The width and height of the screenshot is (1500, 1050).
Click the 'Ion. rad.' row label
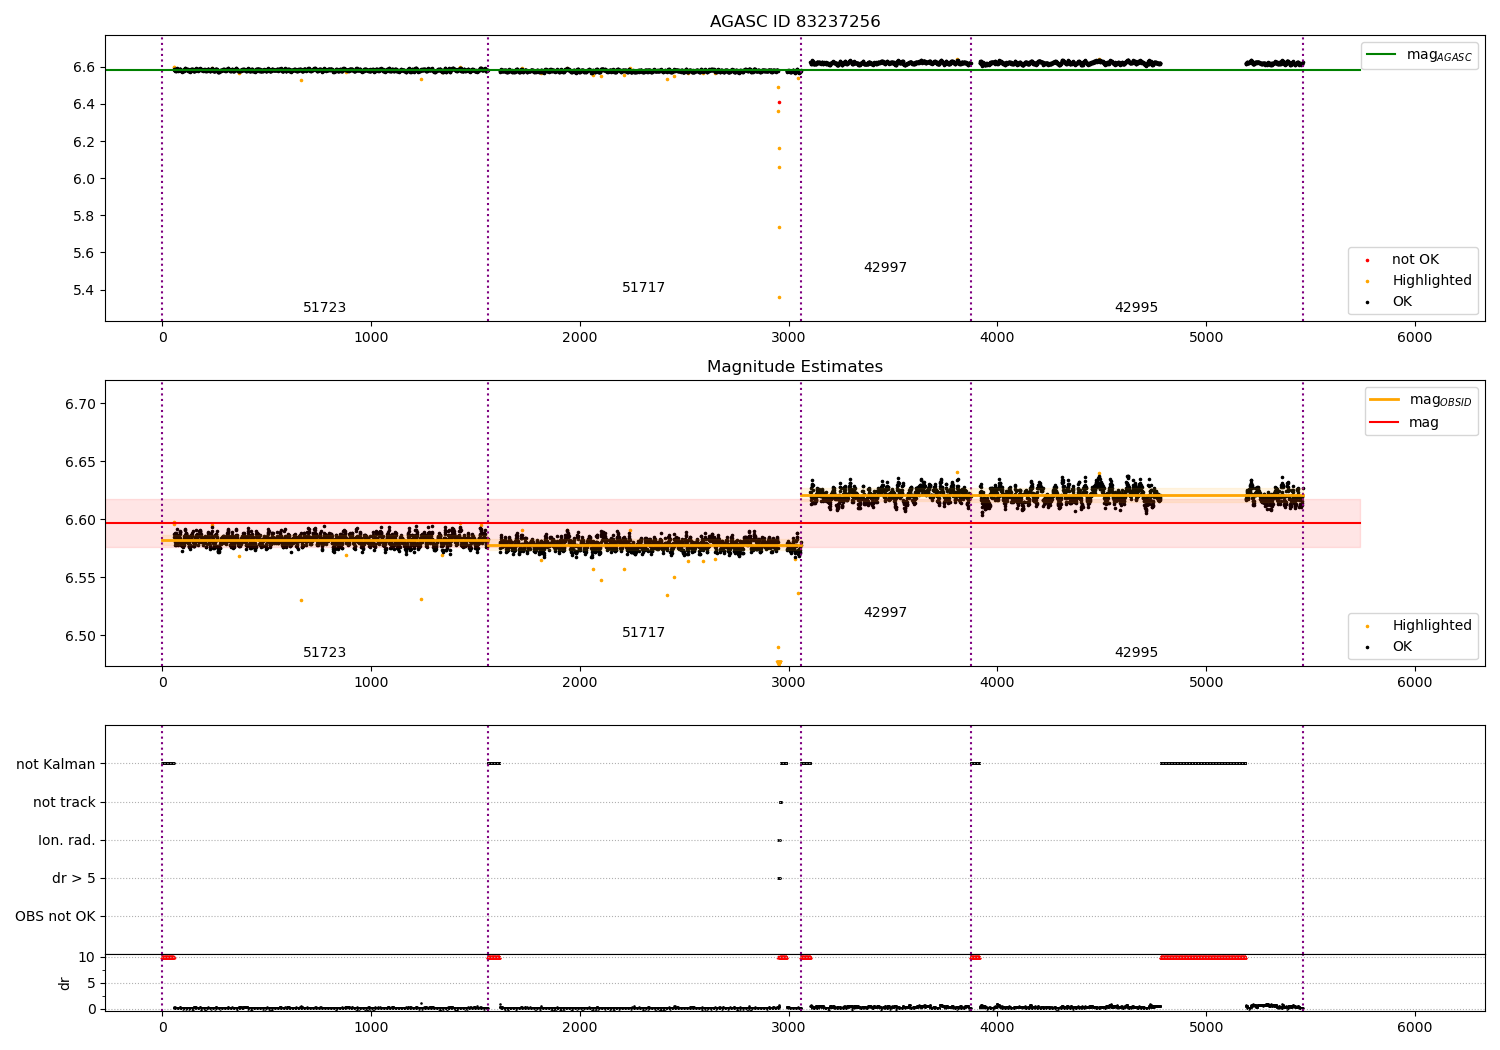[67, 841]
